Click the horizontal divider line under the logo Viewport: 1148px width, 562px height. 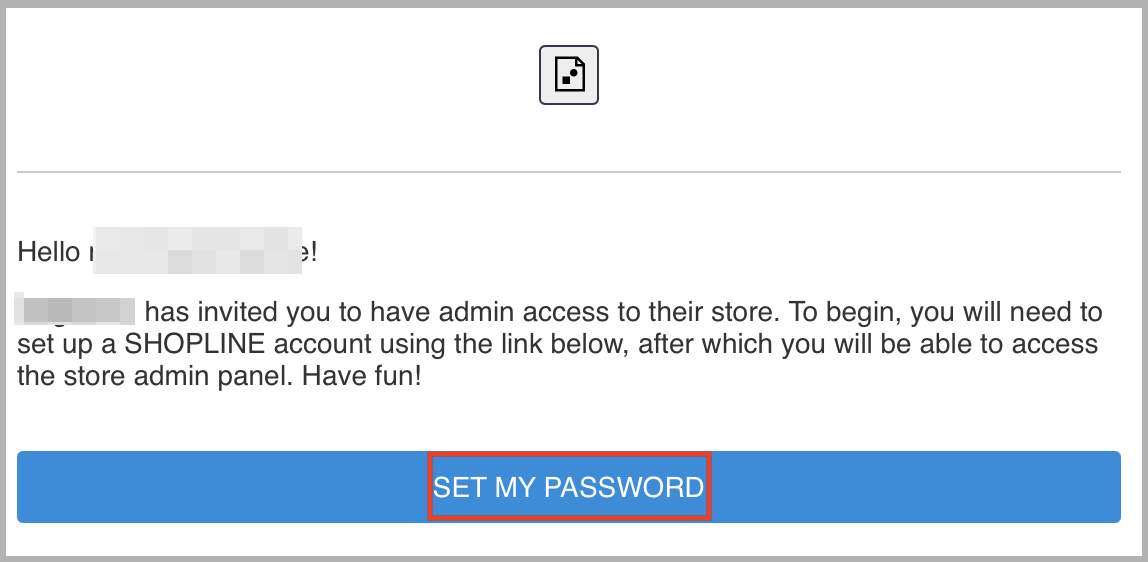[569, 172]
